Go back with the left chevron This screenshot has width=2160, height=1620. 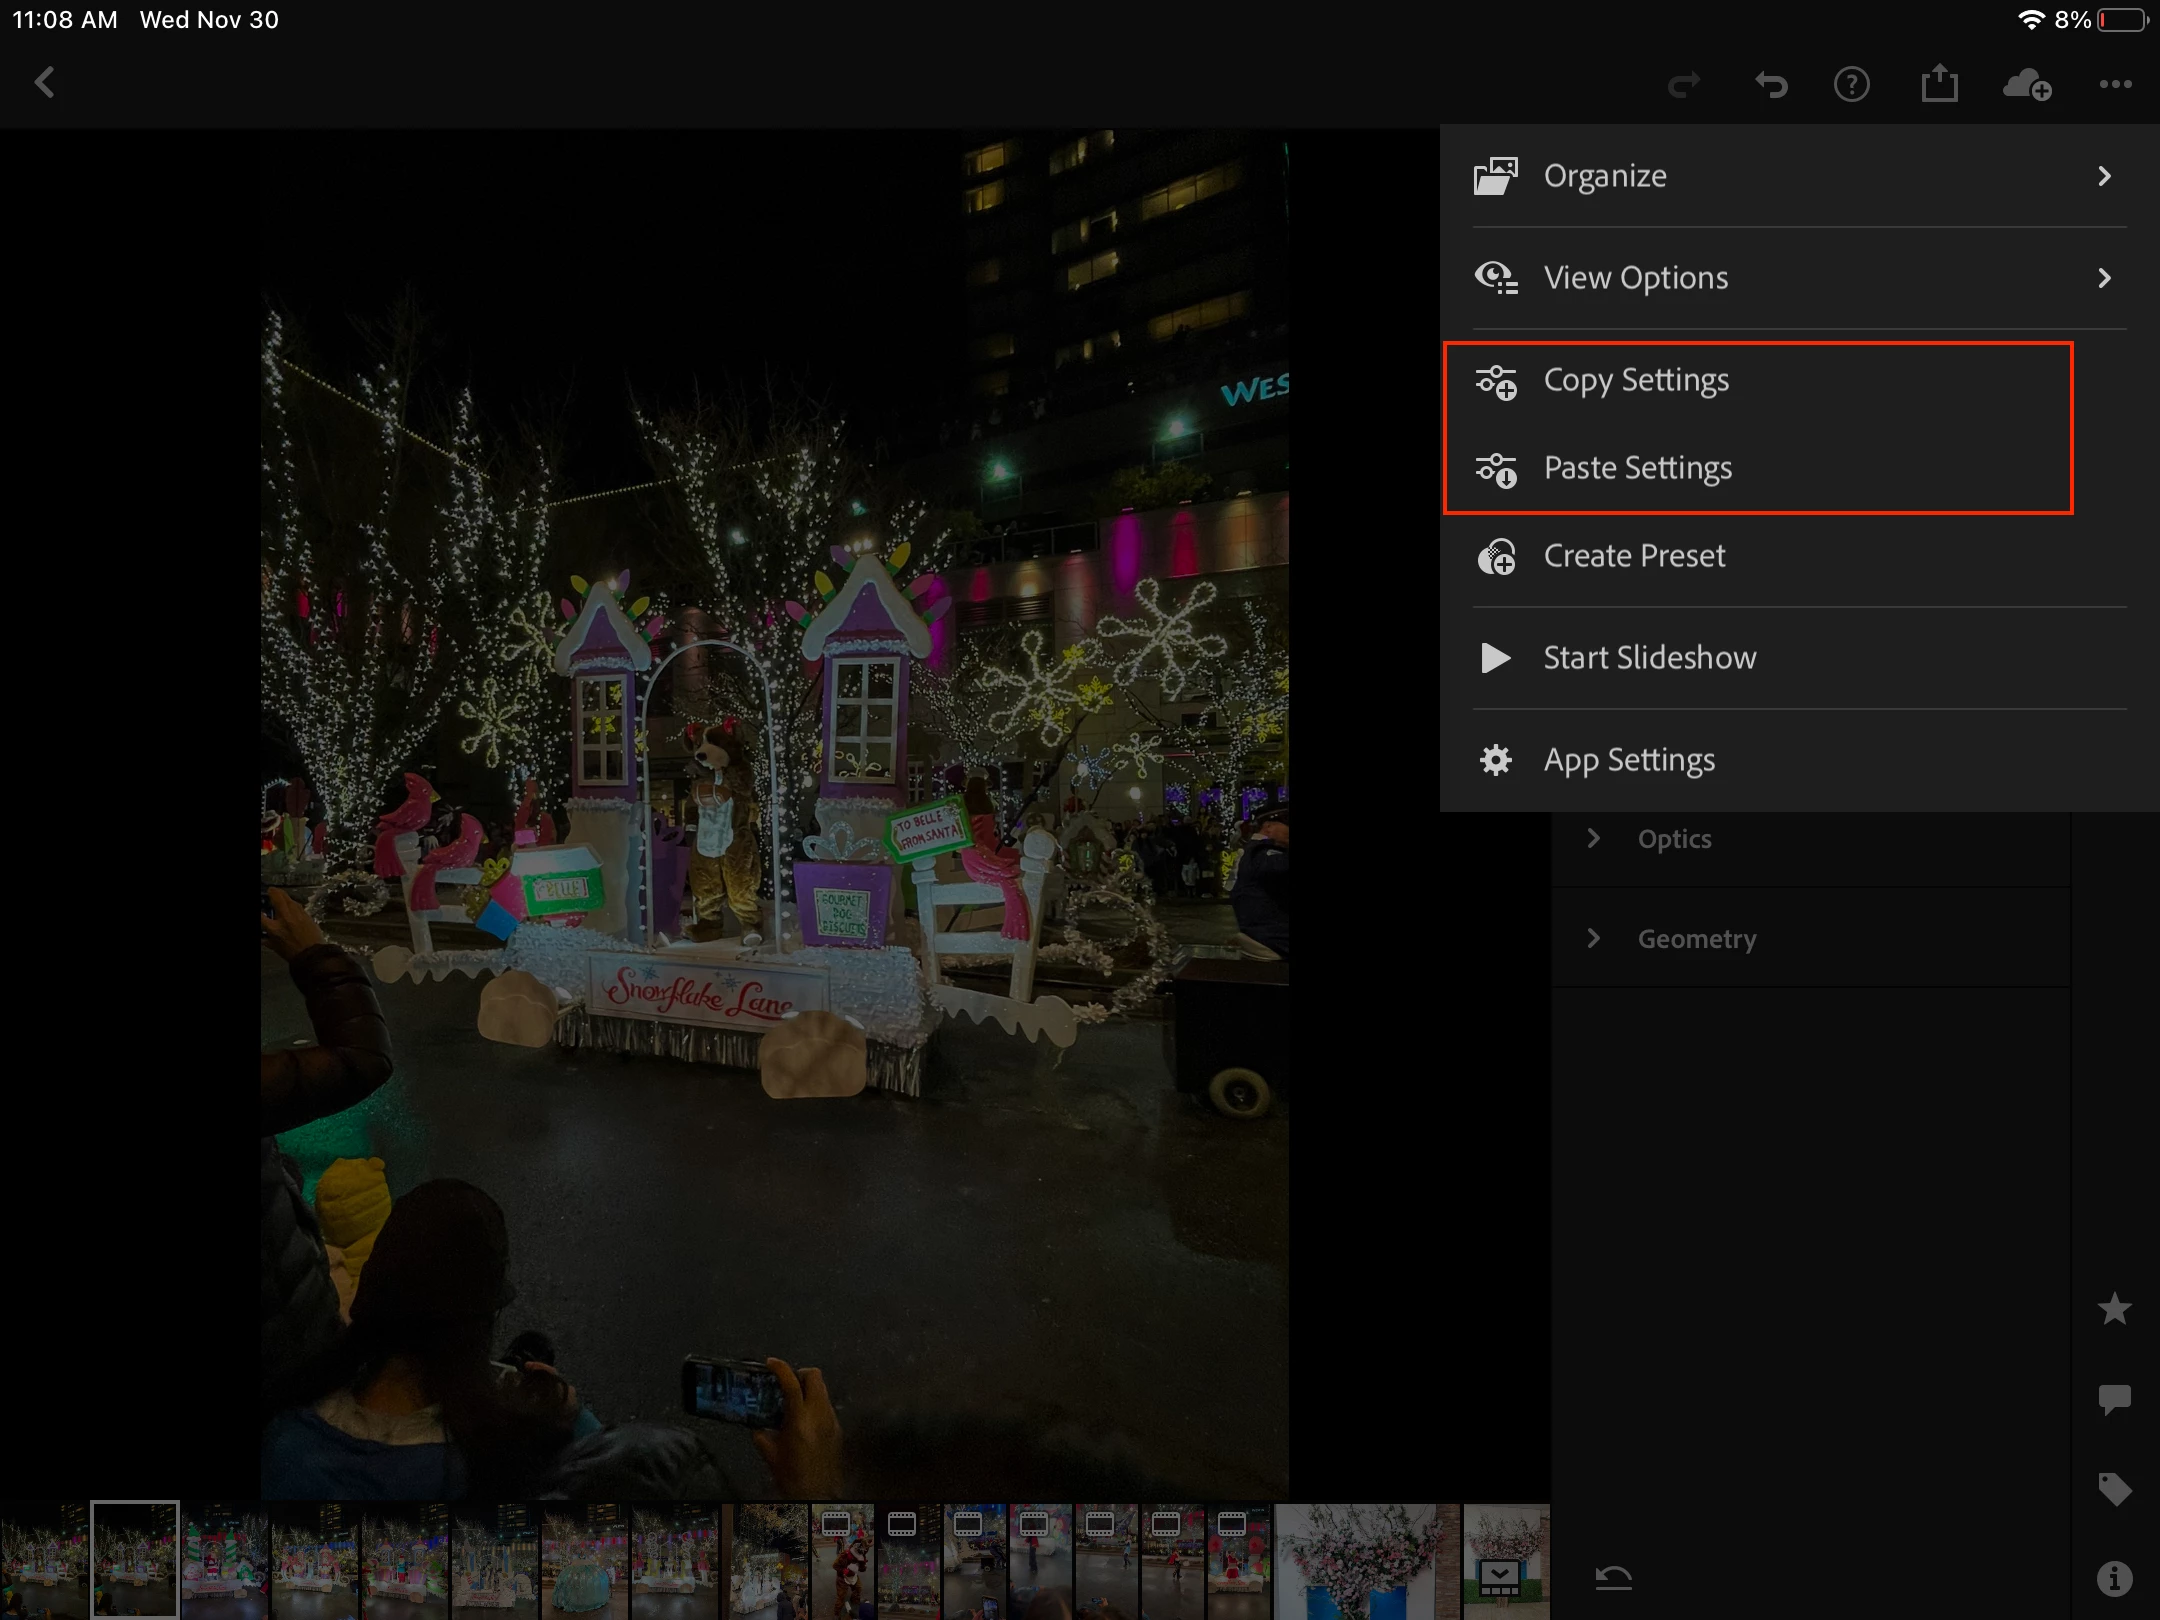[44, 83]
